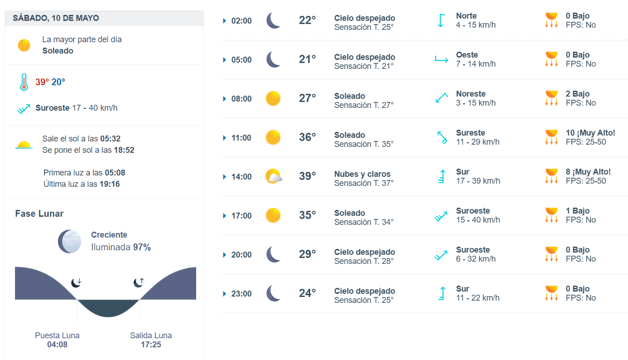Click the Suroeste 17 - 40 km/h wind summary
The height and width of the screenshot is (360, 628).
click(x=76, y=108)
